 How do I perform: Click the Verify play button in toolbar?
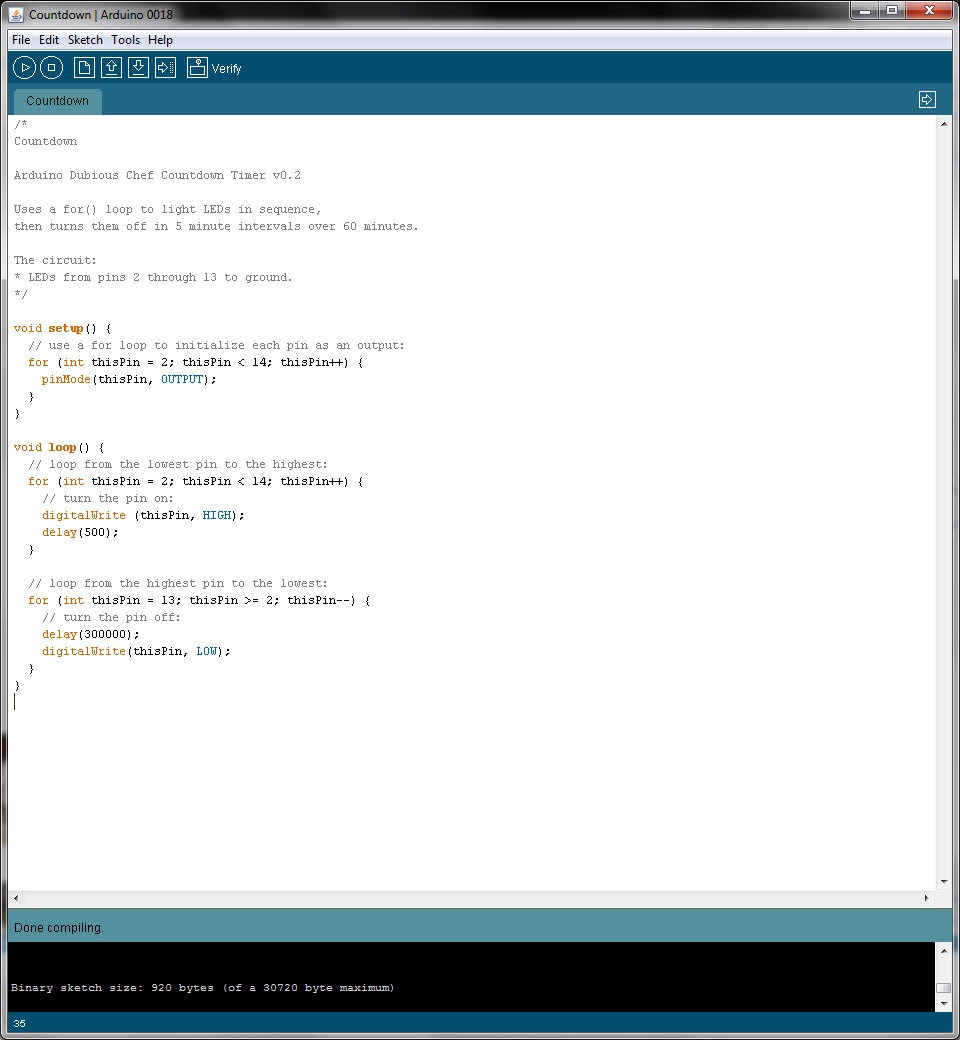(x=25, y=68)
